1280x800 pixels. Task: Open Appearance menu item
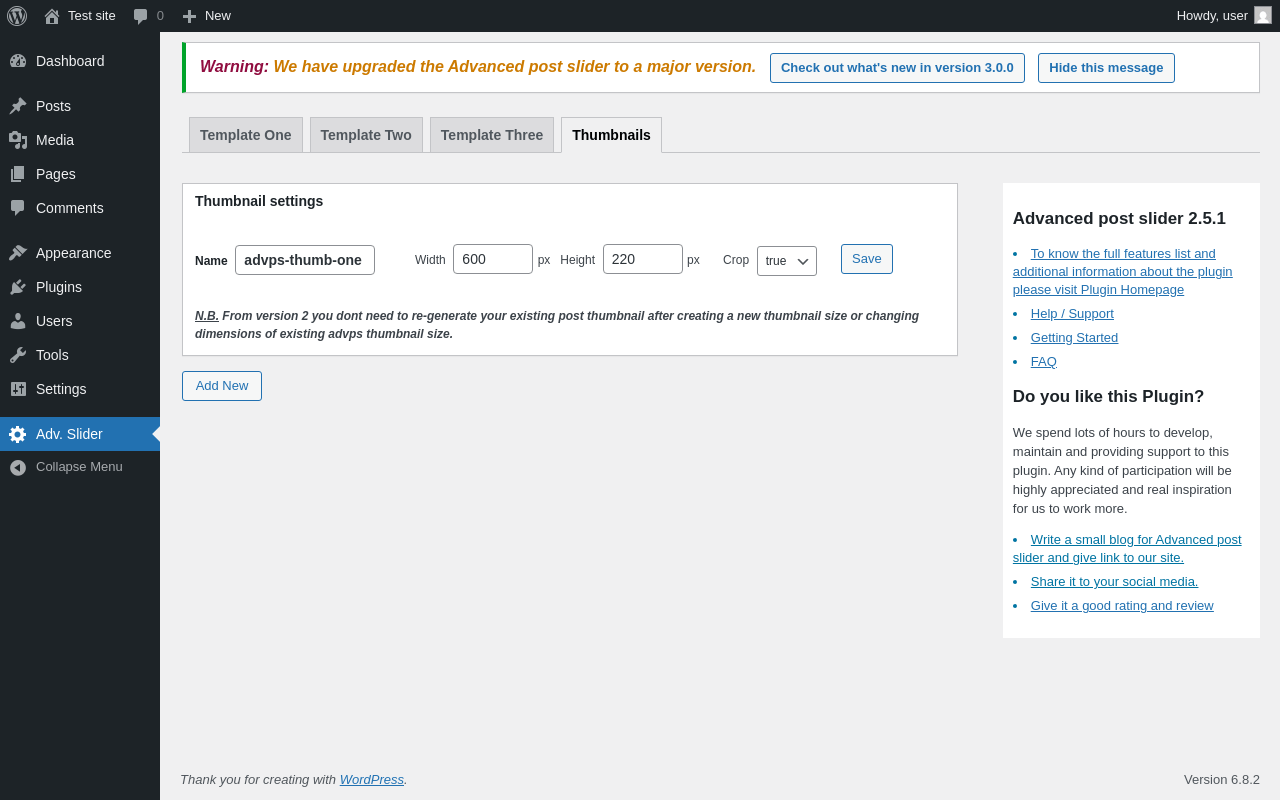[80, 253]
